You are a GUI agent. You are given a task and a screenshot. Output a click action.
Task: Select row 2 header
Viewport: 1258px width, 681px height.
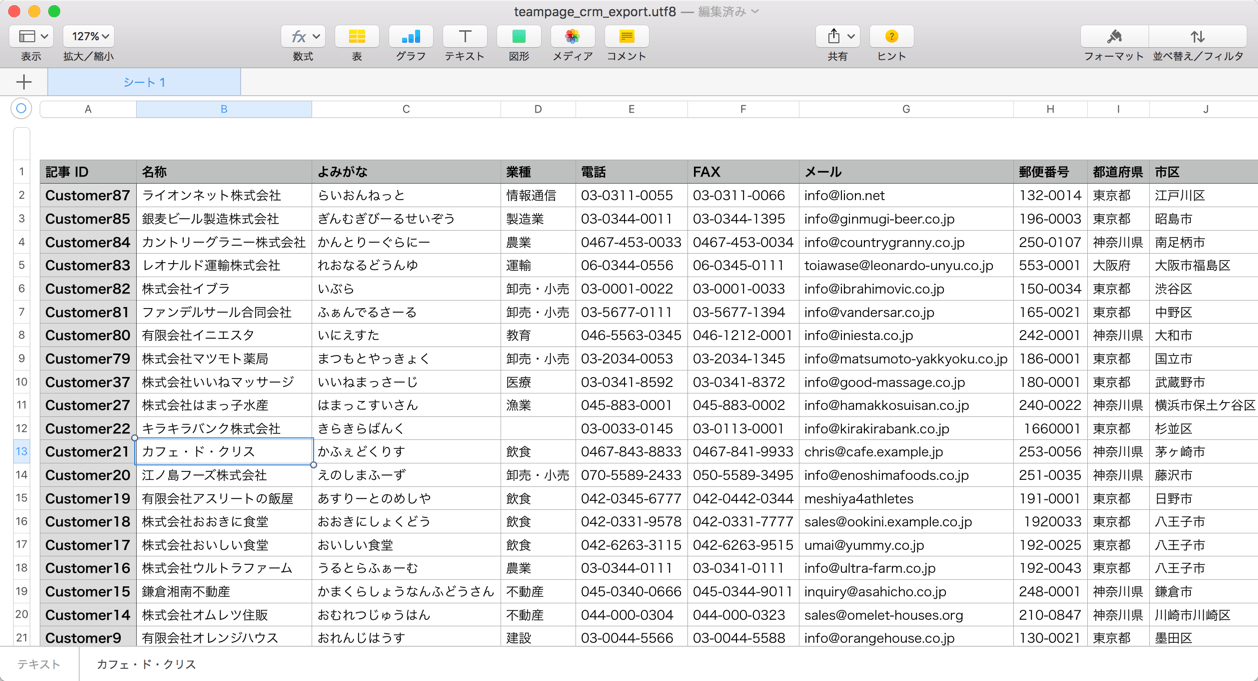[x=21, y=195]
